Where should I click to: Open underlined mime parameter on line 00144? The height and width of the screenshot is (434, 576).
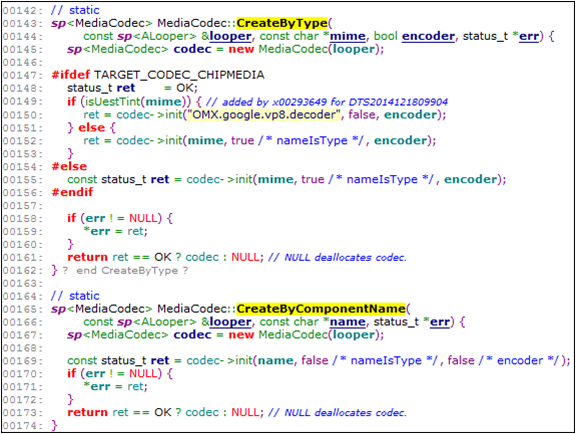pos(348,36)
